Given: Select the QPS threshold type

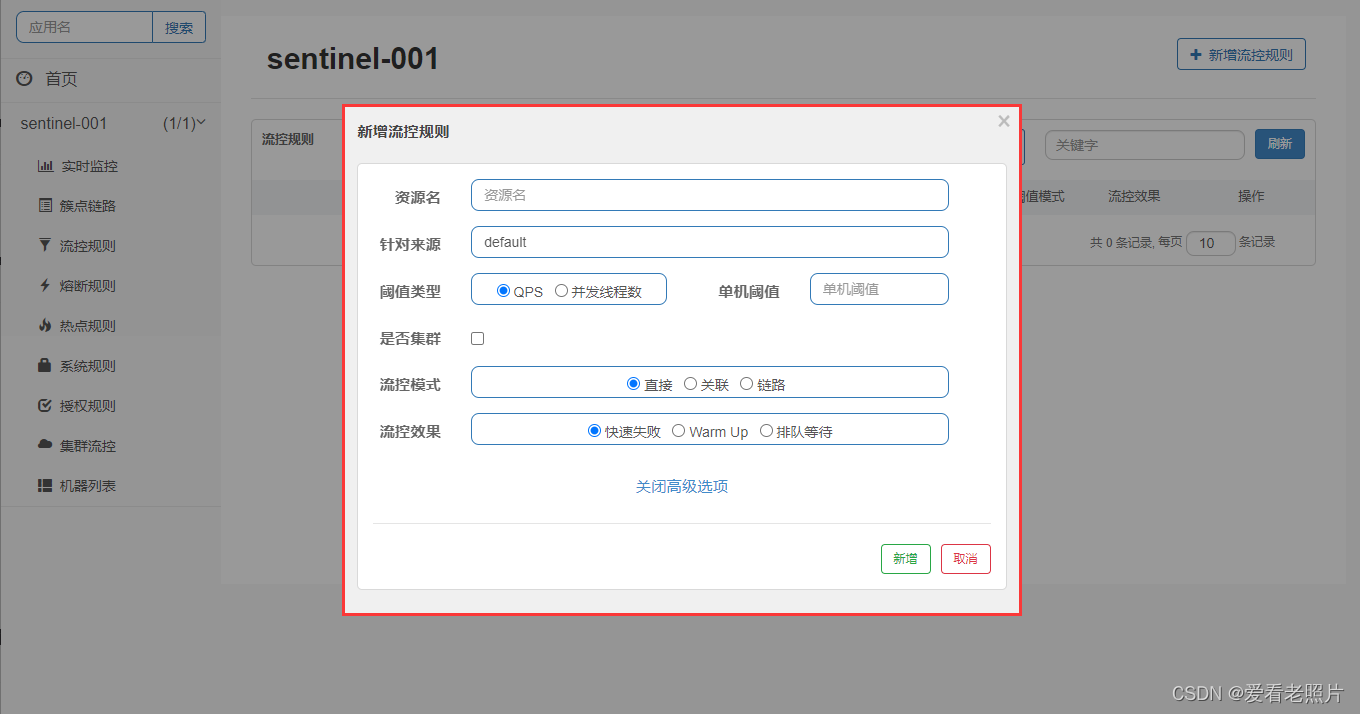Looking at the screenshot, I should point(504,291).
